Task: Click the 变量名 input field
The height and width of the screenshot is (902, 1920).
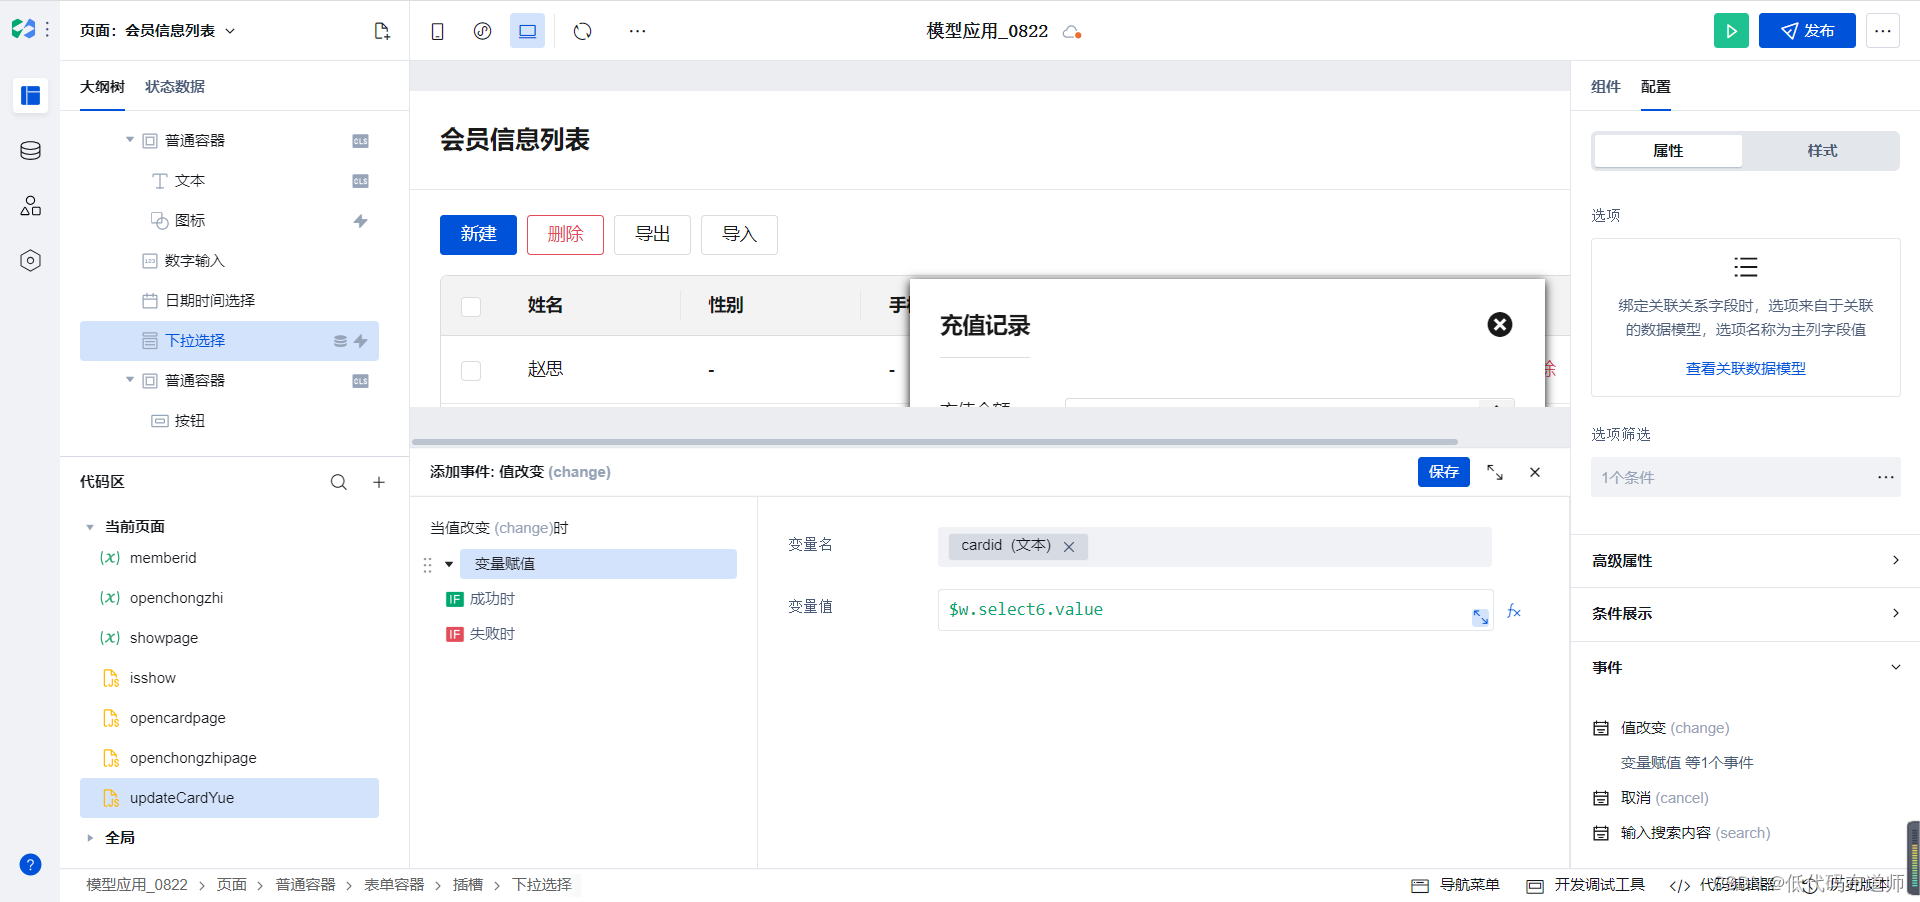Action: coord(1215,547)
